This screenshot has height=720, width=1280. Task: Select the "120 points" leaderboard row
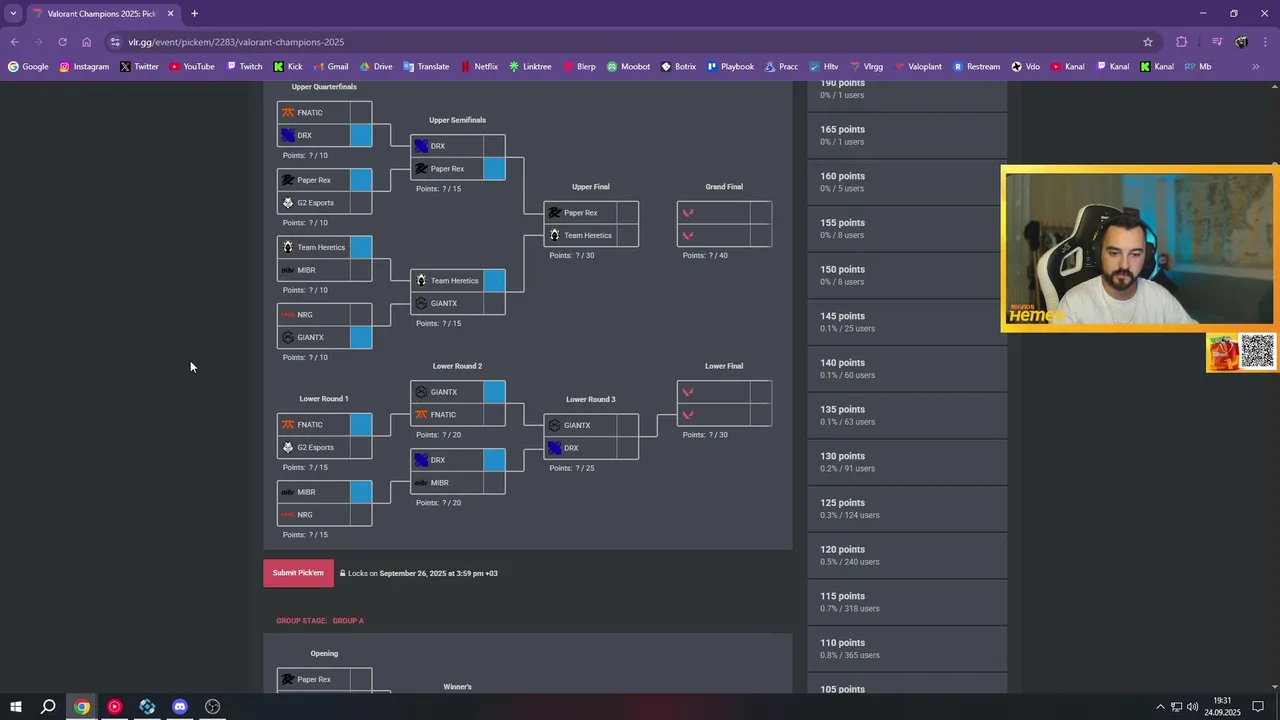click(907, 555)
